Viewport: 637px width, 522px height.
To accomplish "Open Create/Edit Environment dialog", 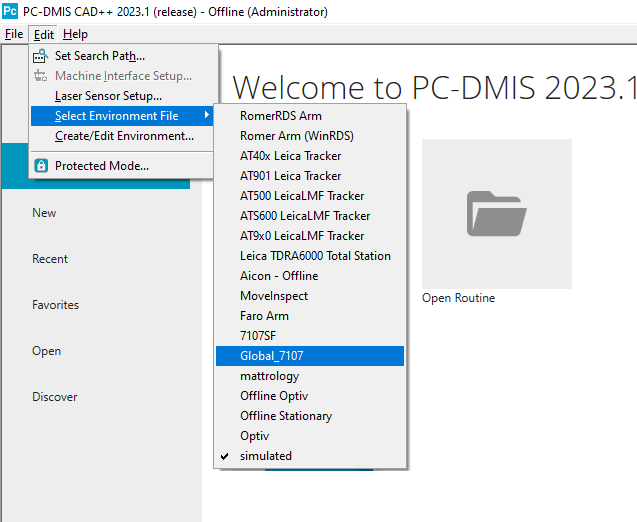I will click(124, 136).
